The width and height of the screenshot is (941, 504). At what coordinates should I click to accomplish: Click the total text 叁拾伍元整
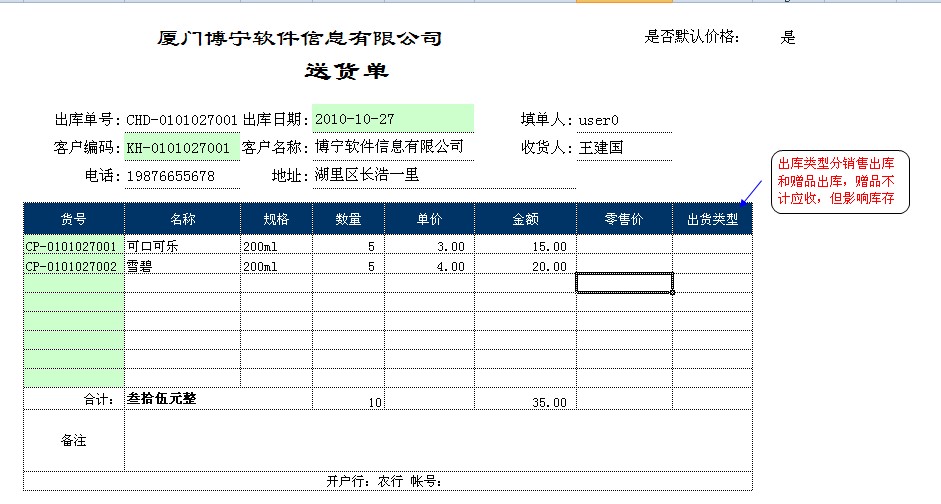point(161,398)
